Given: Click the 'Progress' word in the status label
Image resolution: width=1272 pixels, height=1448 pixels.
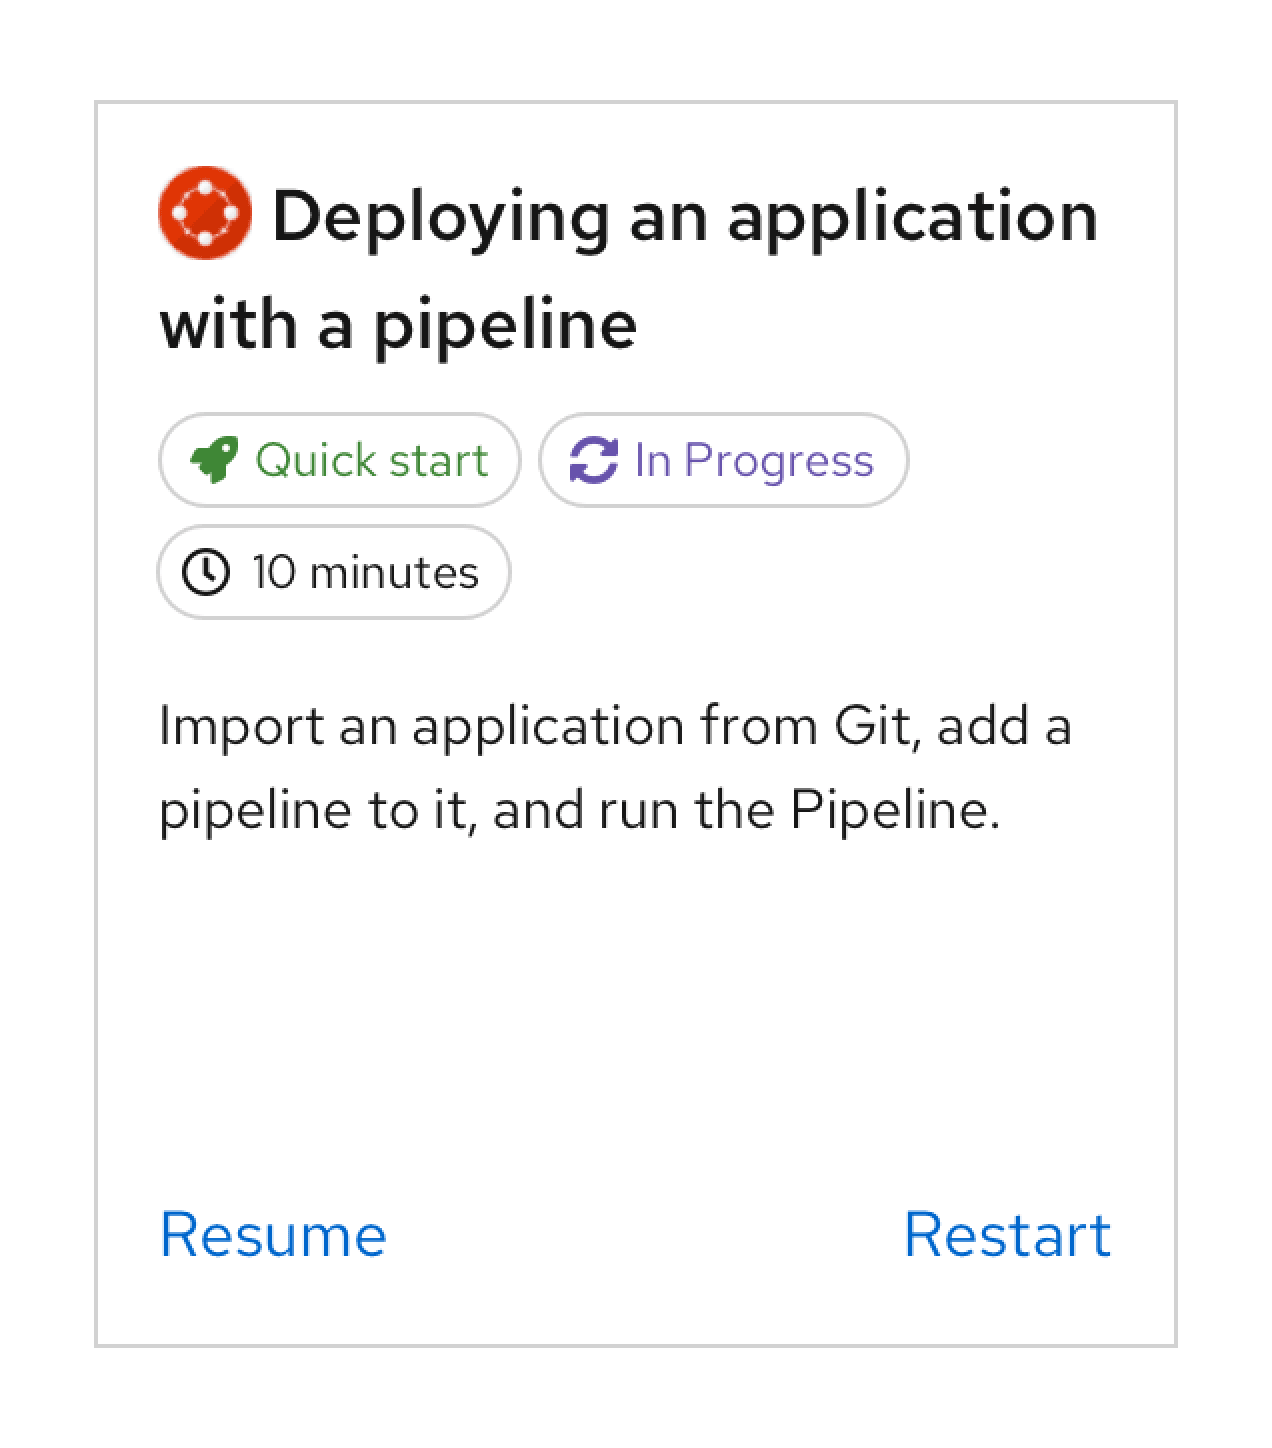Looking at the screenshot, I should pyautogui.click(x=778, y=460).
